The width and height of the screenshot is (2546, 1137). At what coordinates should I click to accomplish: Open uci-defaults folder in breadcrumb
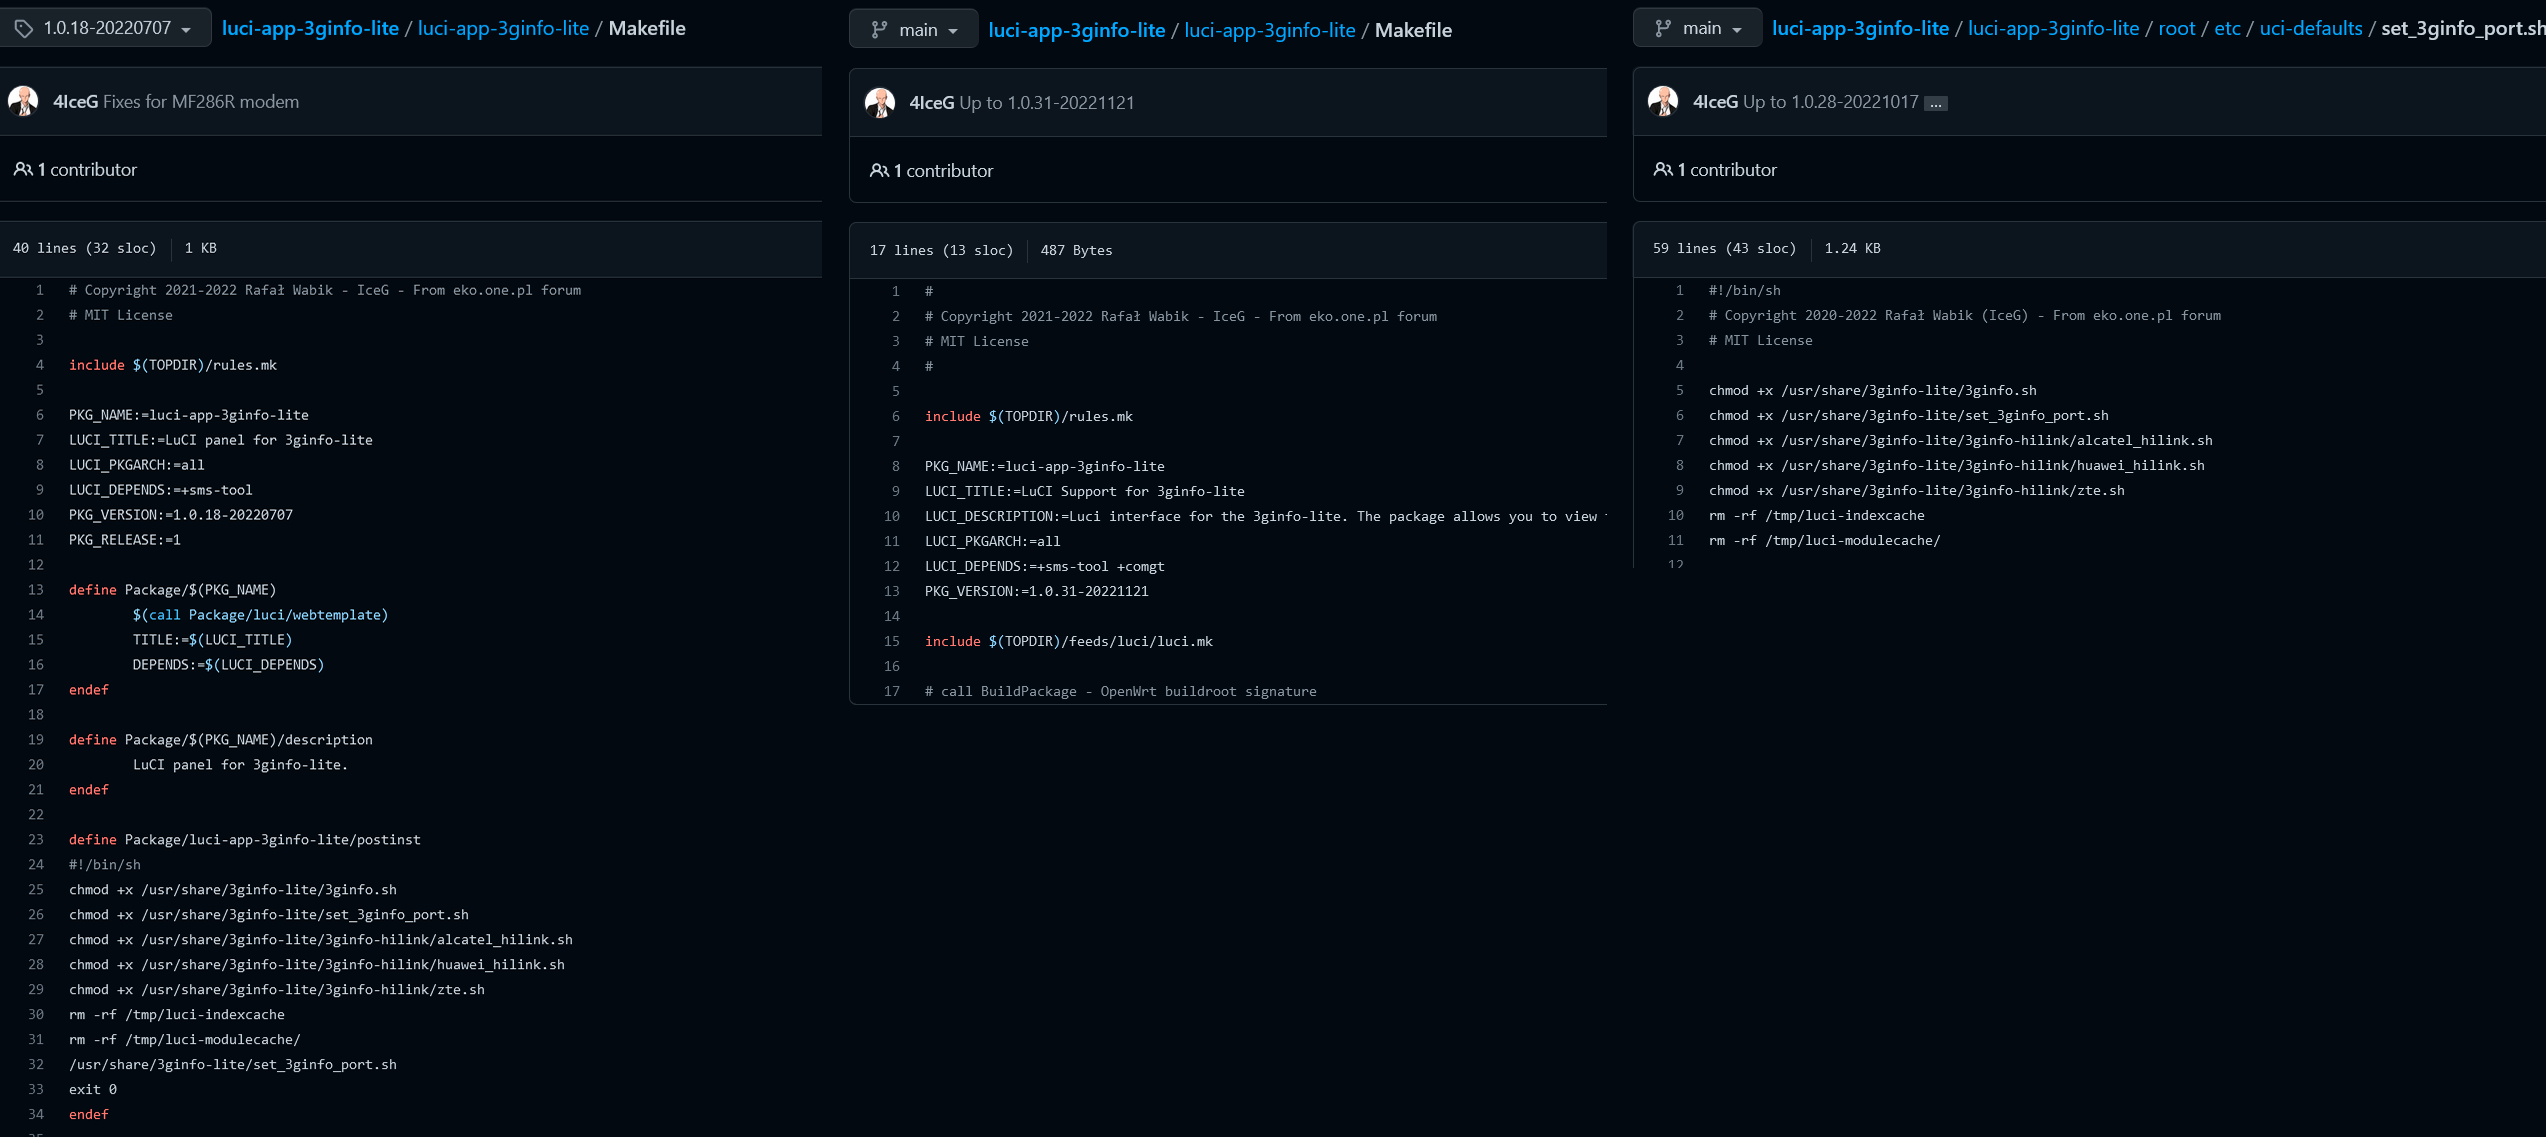point(2310,29)
